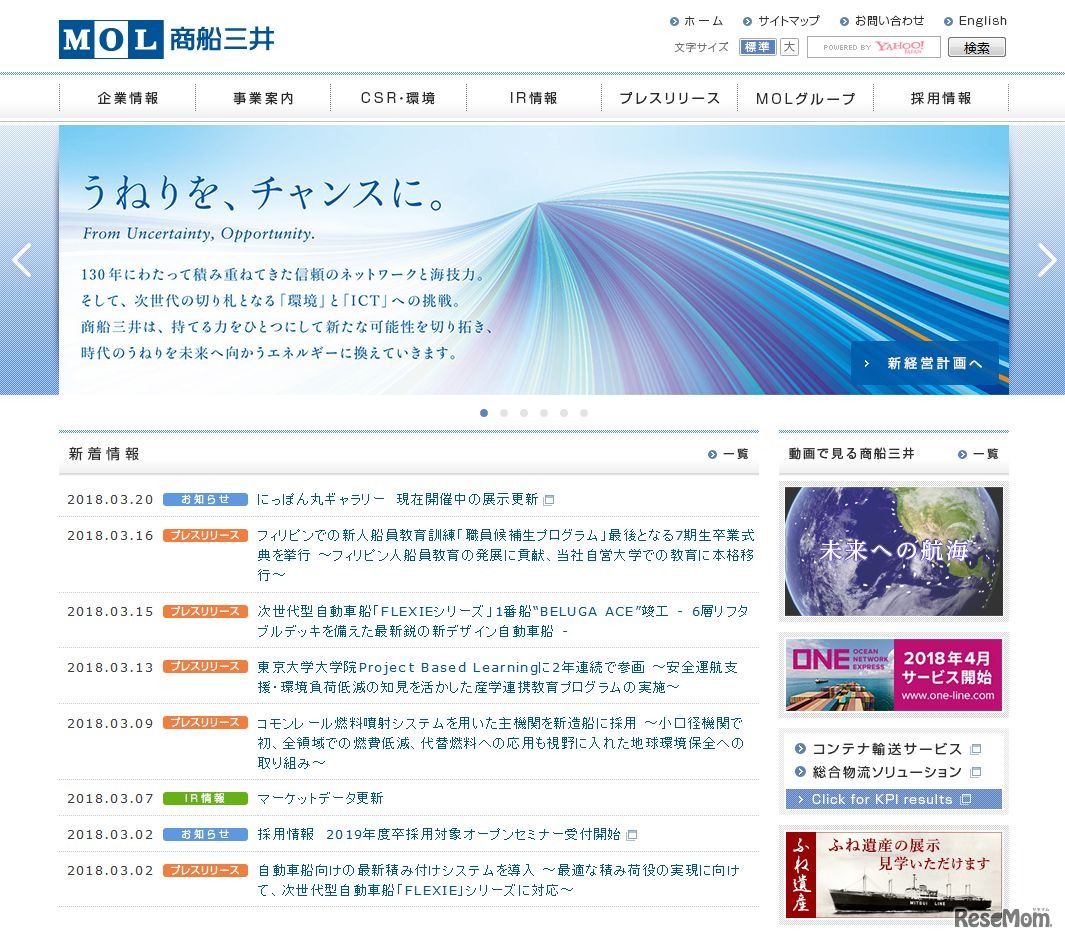The width and height of the screenshot is (1065, 941).
Task: Open the BELUGA ACE press release
Action: [x=503, y=621]
